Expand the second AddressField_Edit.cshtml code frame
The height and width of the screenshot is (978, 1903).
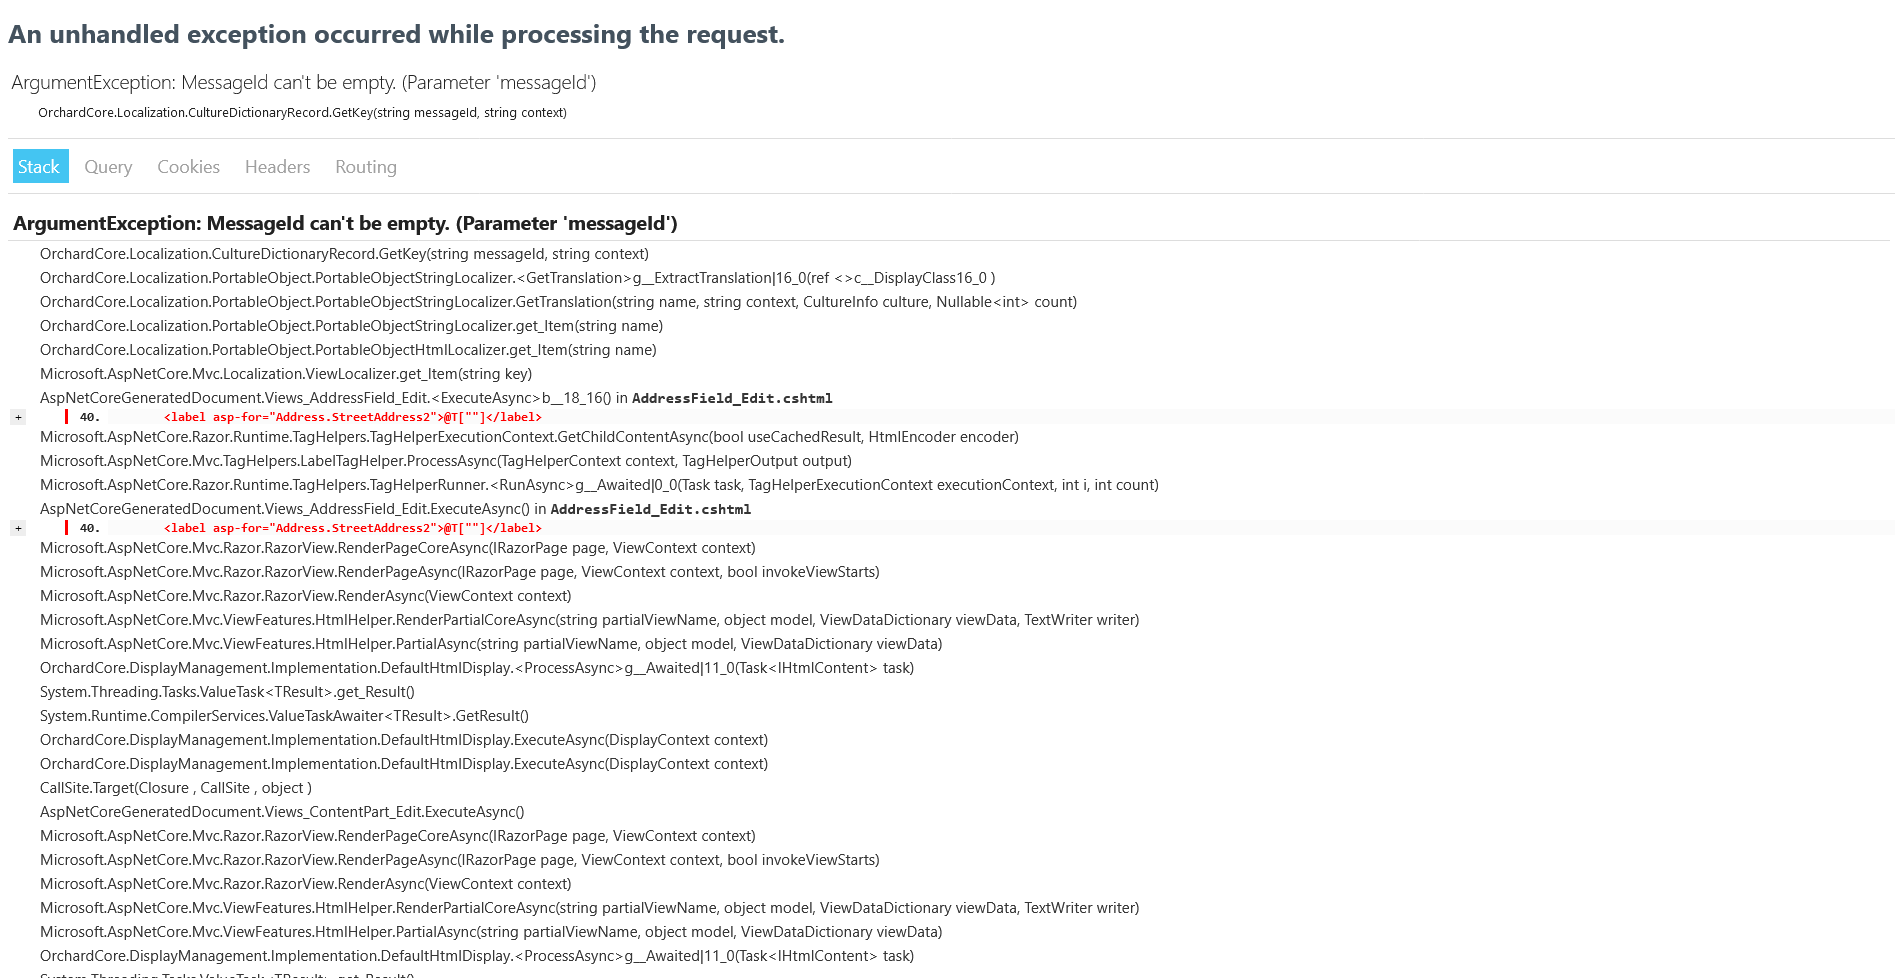18,527
